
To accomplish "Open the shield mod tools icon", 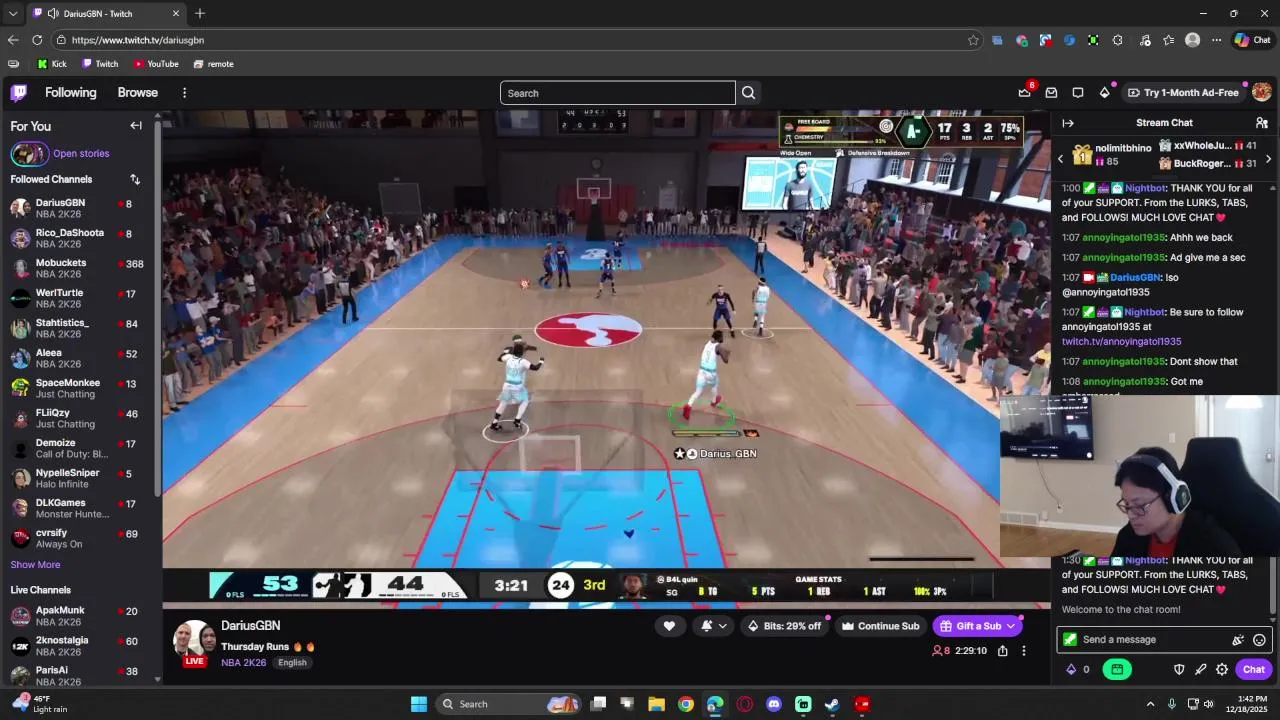I will click(1179, 670).
